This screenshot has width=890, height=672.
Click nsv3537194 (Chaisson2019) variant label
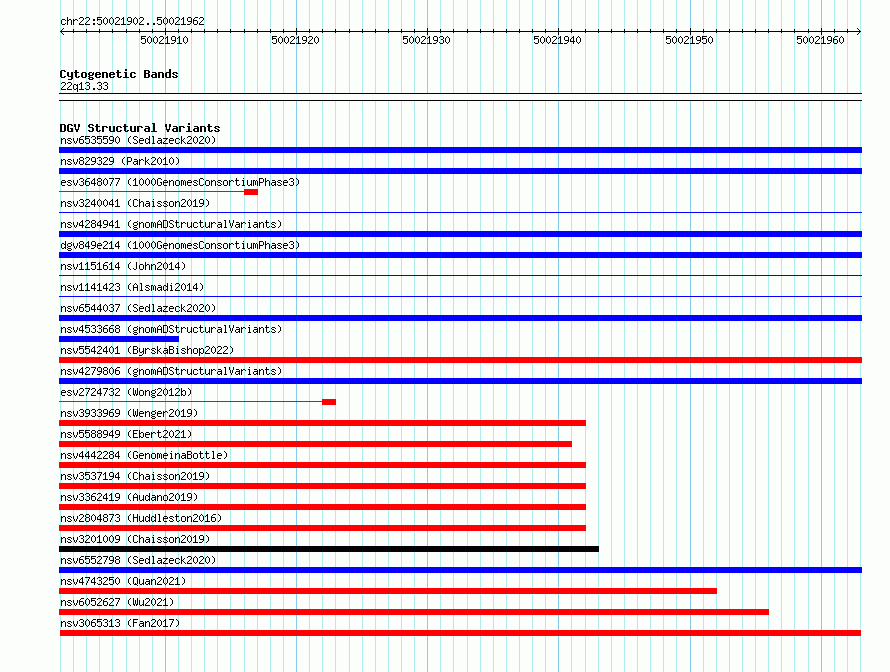(x=135, y=476)
